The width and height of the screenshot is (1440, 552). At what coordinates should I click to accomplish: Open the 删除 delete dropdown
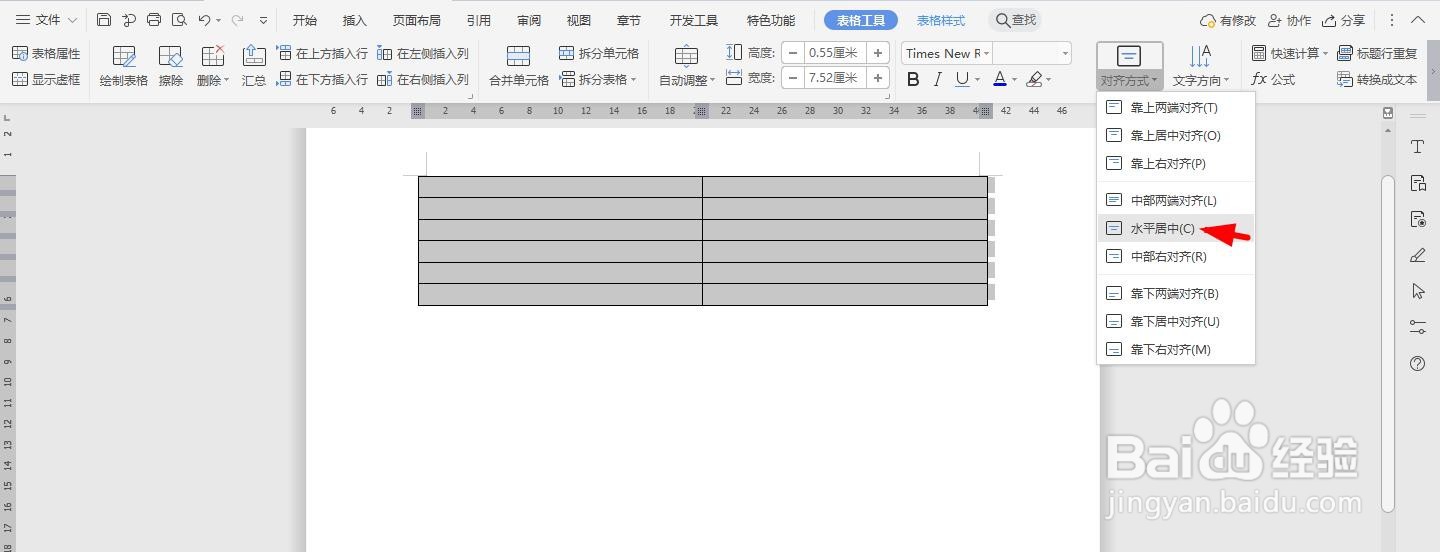[x=213, y=66]
